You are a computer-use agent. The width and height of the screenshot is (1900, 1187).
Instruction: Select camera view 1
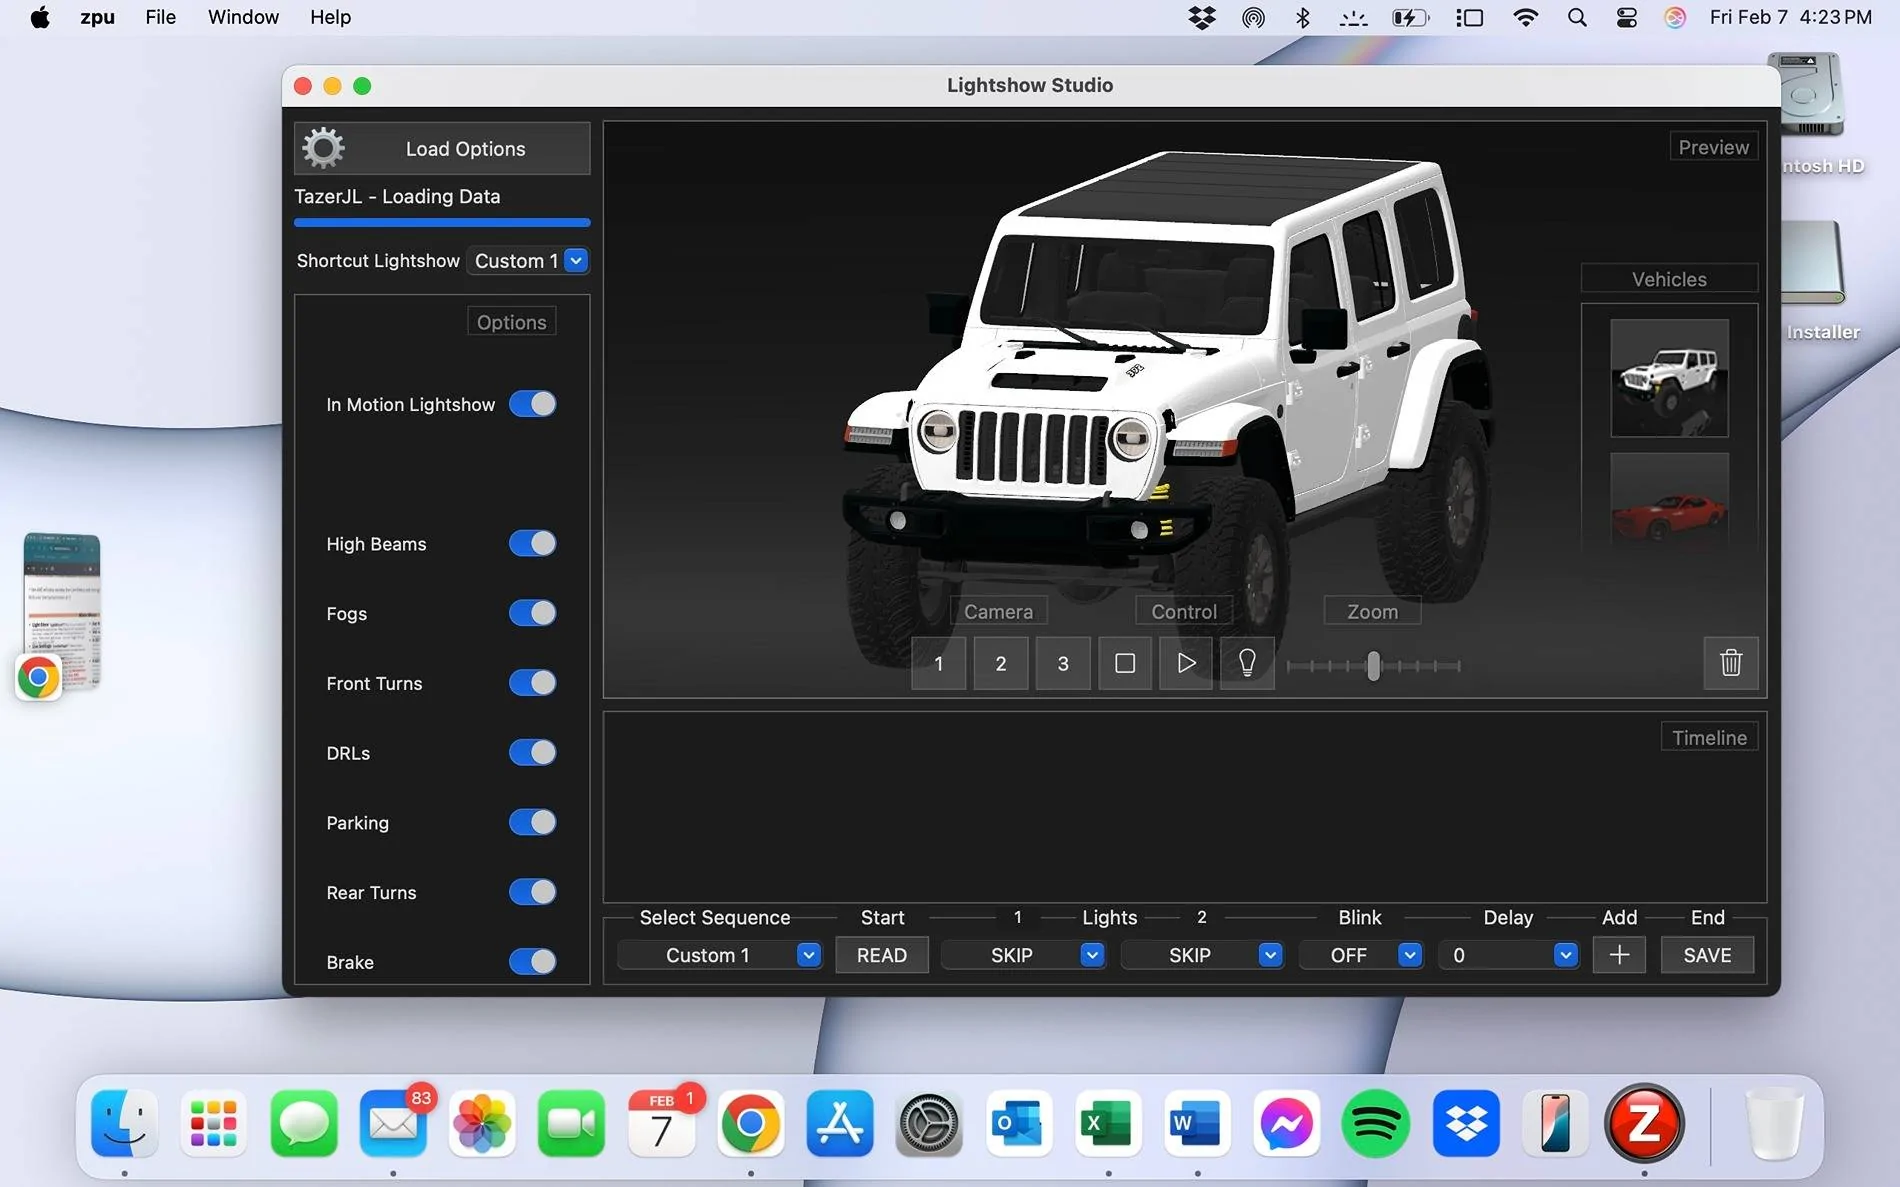(938, 663)
